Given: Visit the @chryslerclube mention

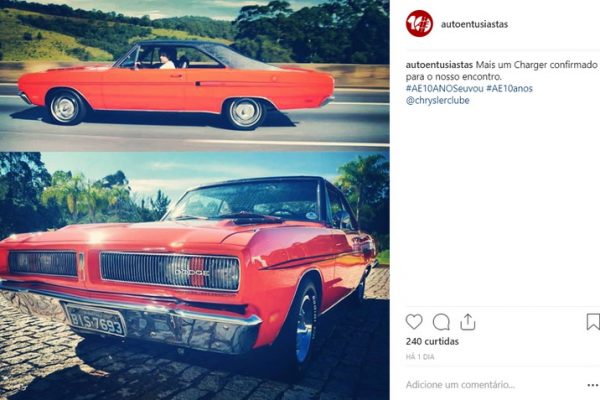Looking at the screenshot, I should [438, 101].
